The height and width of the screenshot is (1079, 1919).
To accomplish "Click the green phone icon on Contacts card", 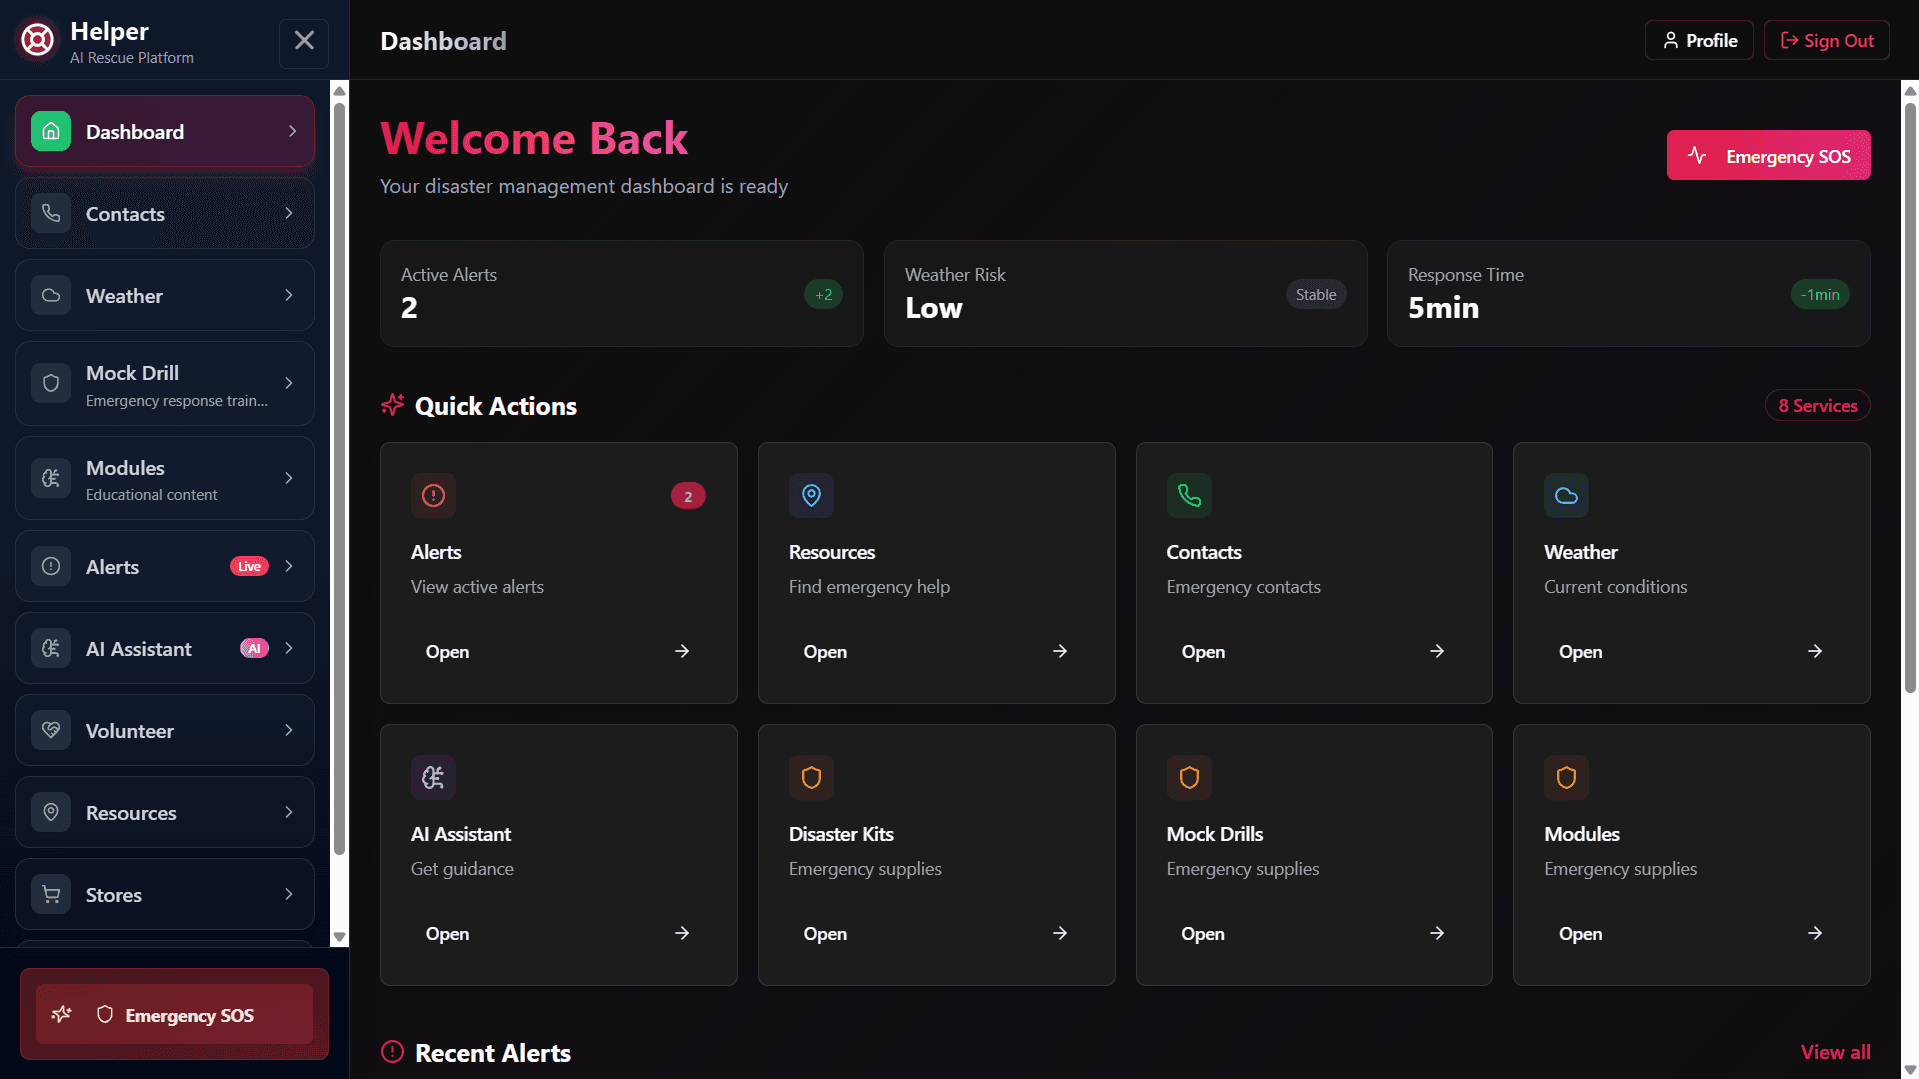I will (x=1189, y=495).
